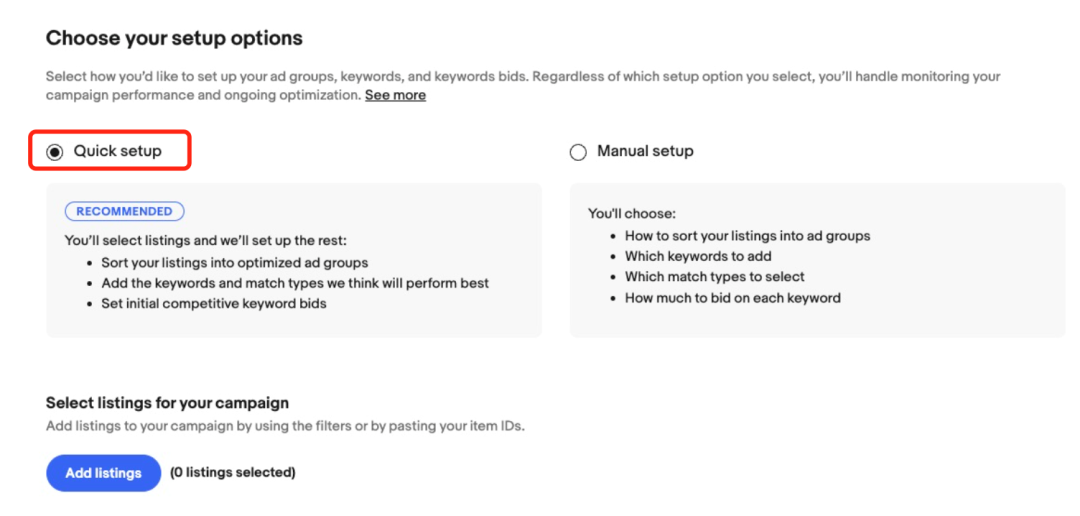Click the 0 listings selected counter

[232, 472]
